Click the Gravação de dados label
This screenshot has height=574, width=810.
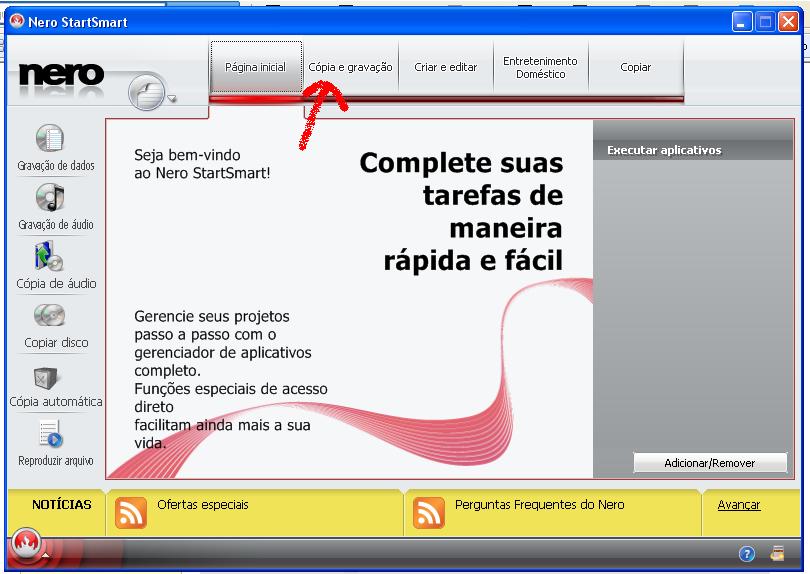point(56,165)
